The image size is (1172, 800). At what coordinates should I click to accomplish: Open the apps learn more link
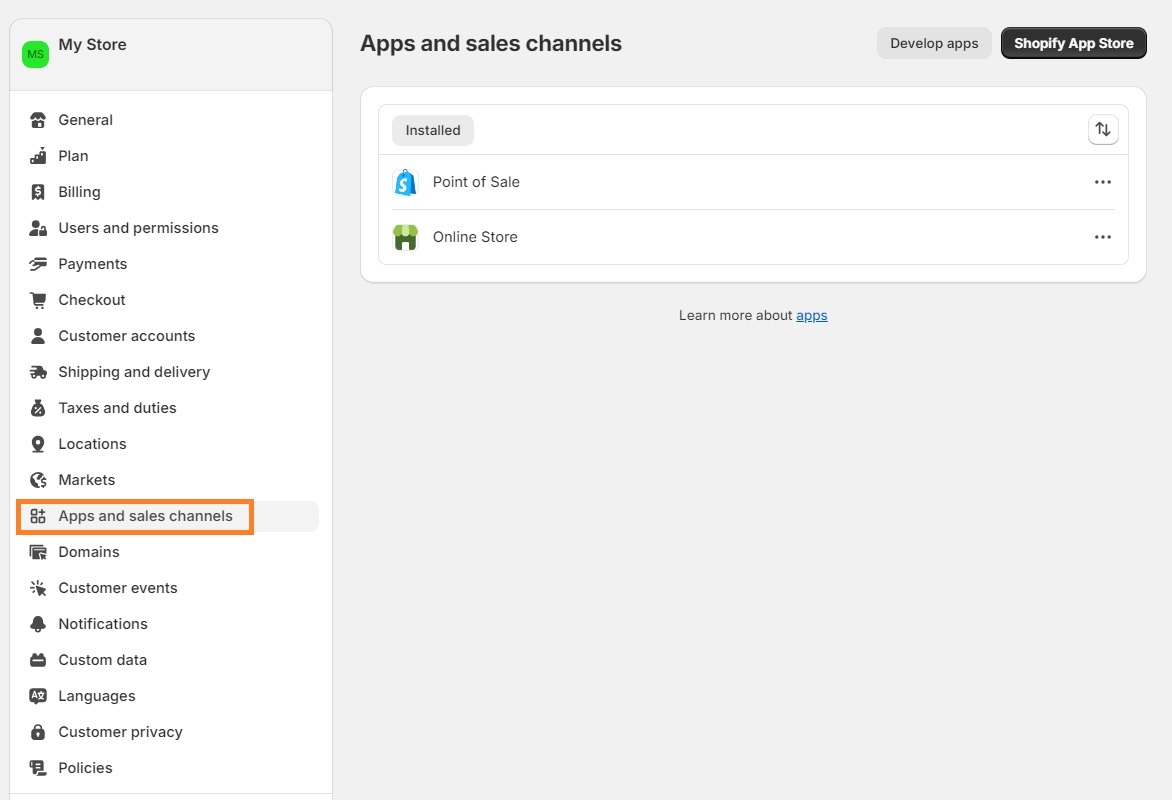pos(811,315)
